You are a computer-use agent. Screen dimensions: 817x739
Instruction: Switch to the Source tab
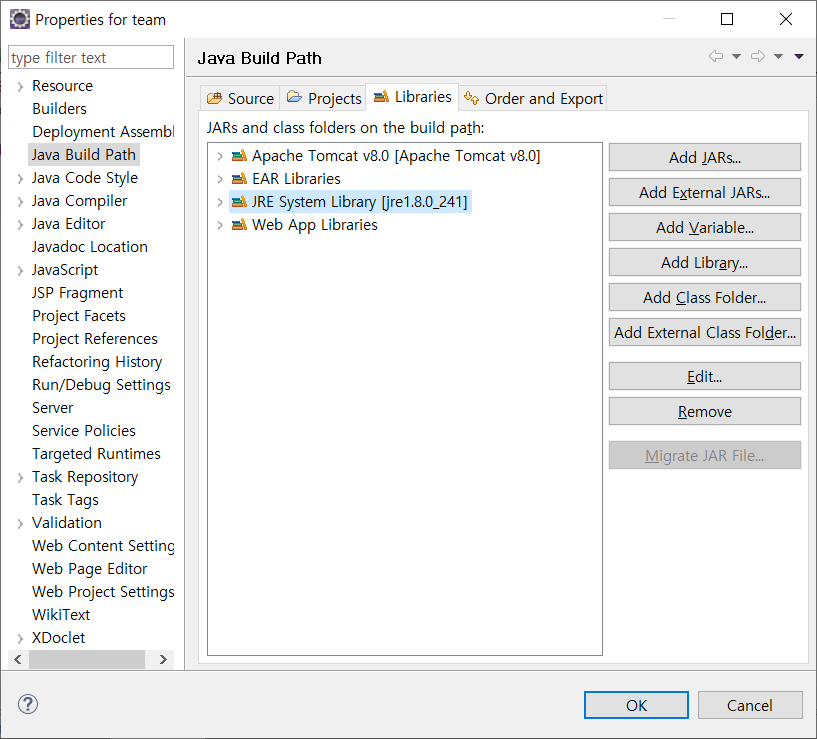tap(240, 98)
